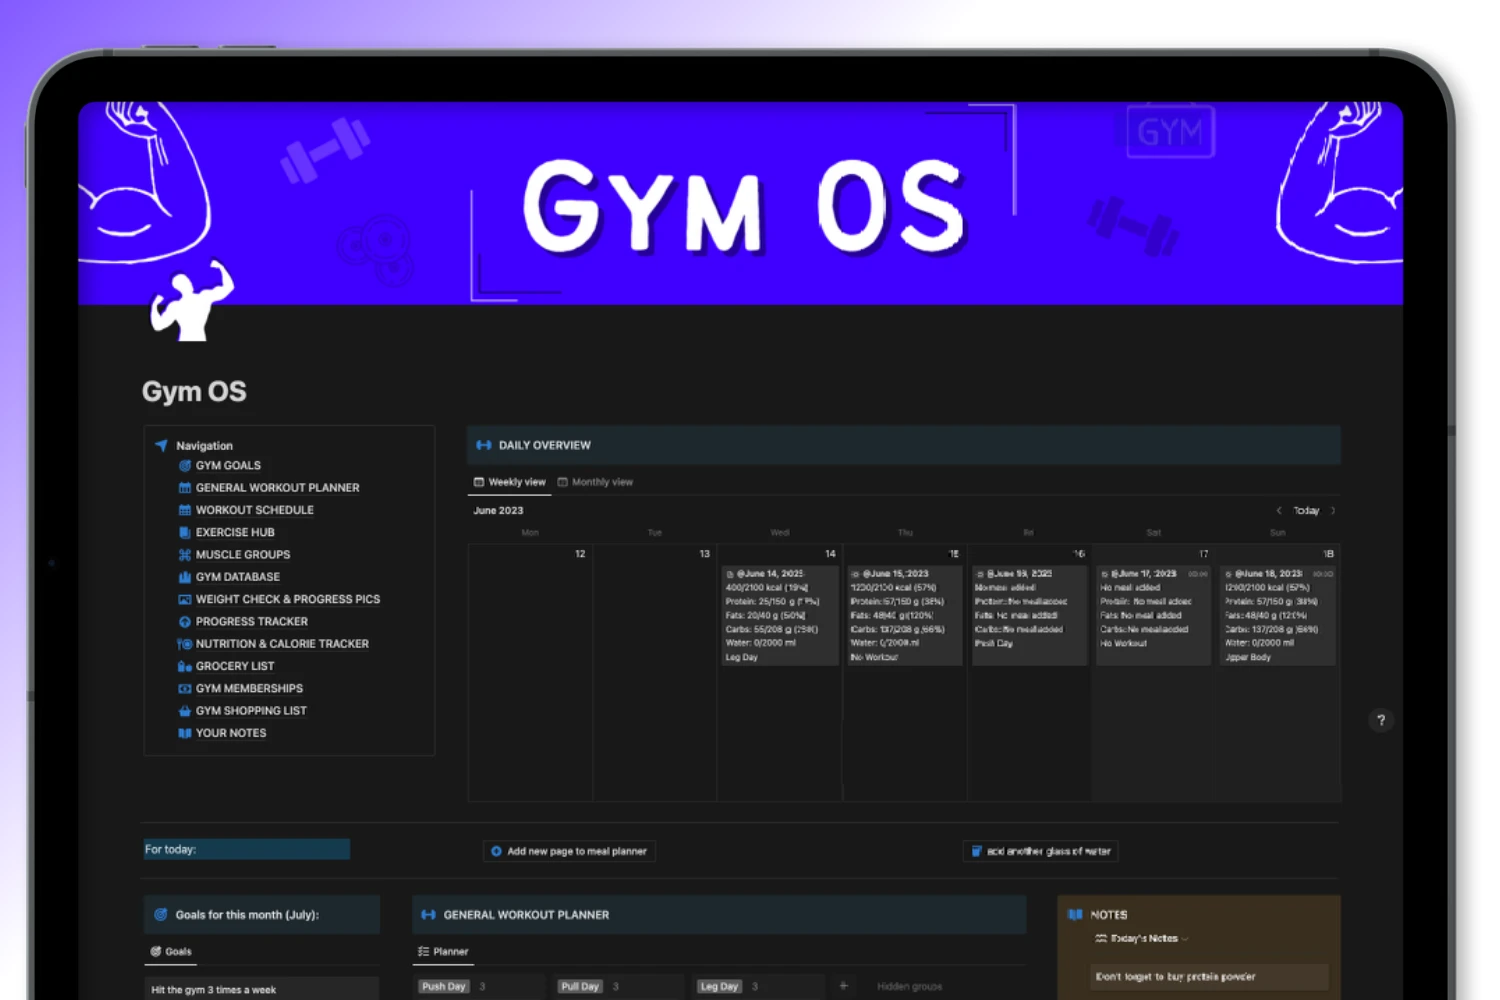This screenshot has height=1000, width=1500.
Task: Expand Hidden groups in planner board
Action: click(x=909, y=986)
